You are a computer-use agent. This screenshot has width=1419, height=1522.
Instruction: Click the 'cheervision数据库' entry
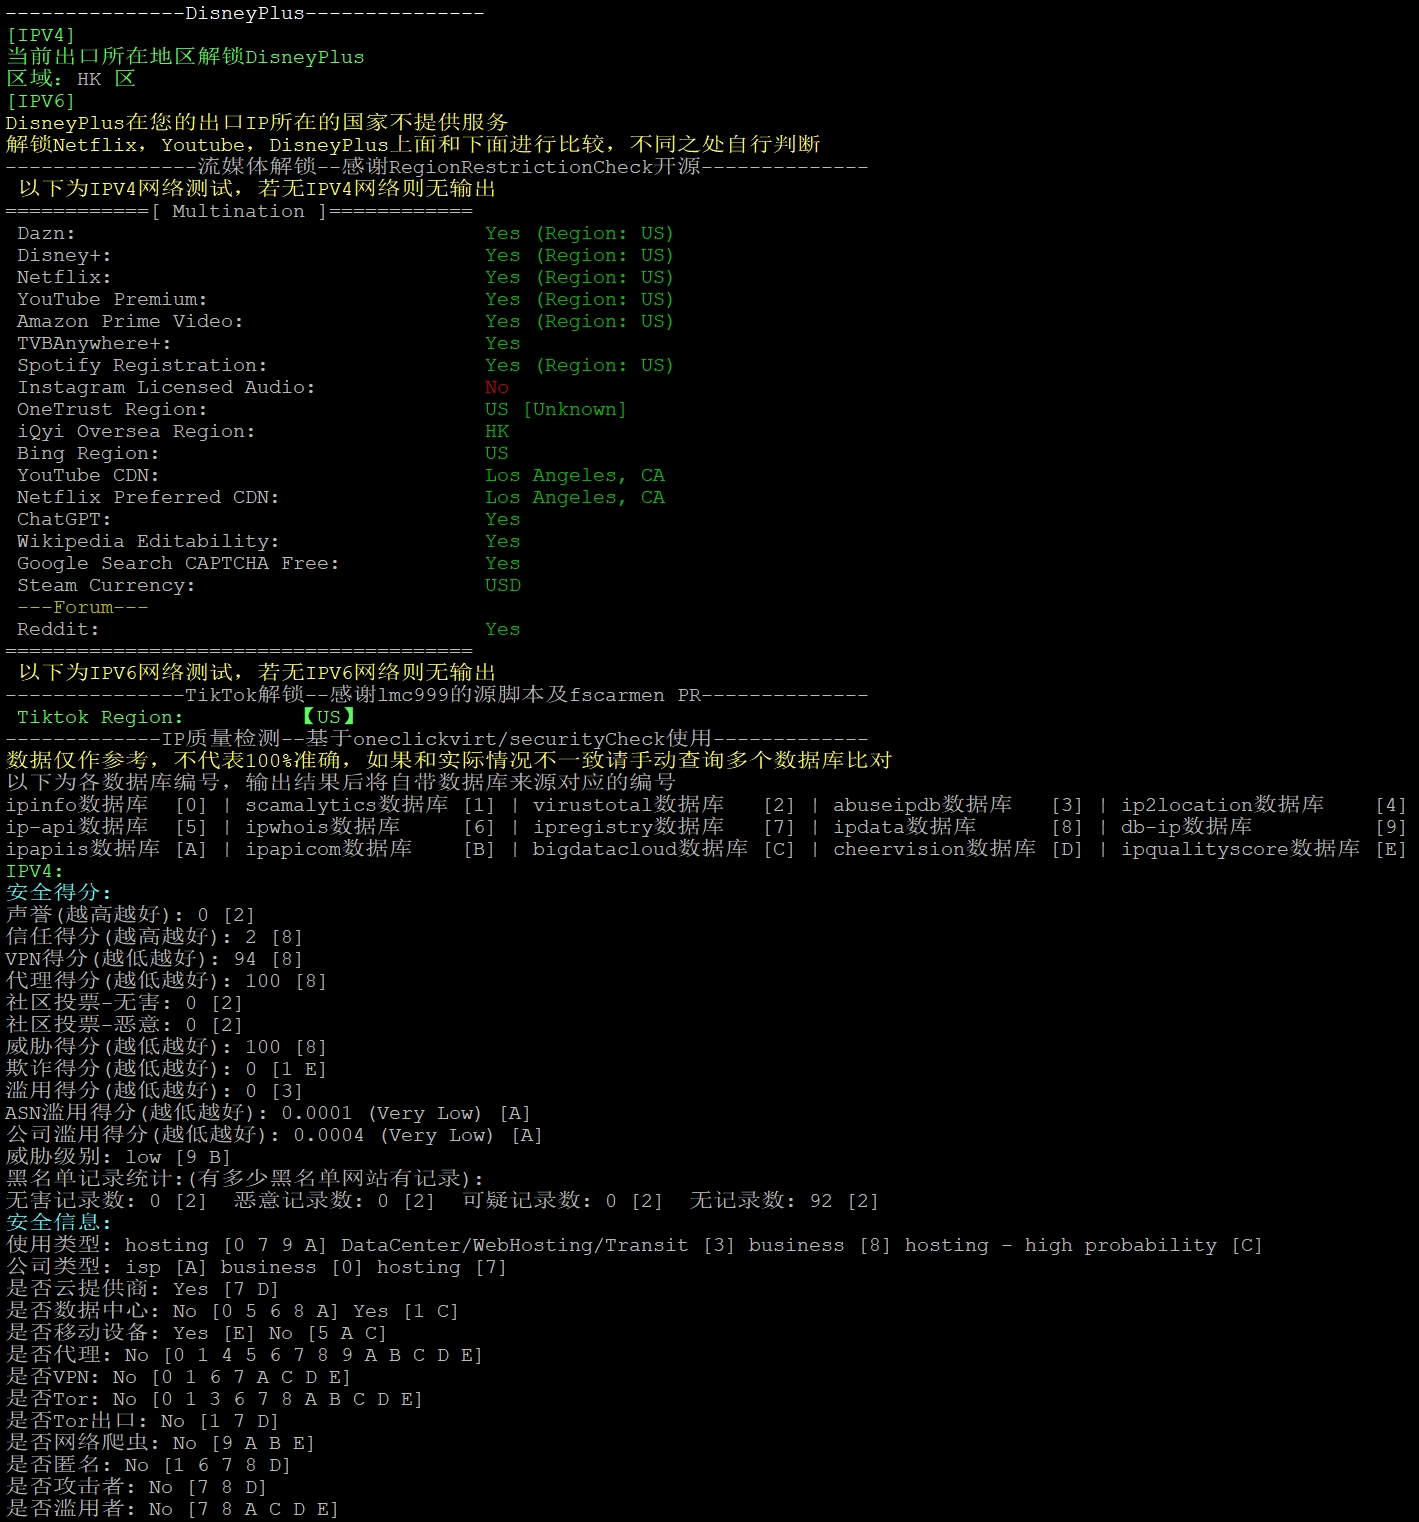click(934, 849)
